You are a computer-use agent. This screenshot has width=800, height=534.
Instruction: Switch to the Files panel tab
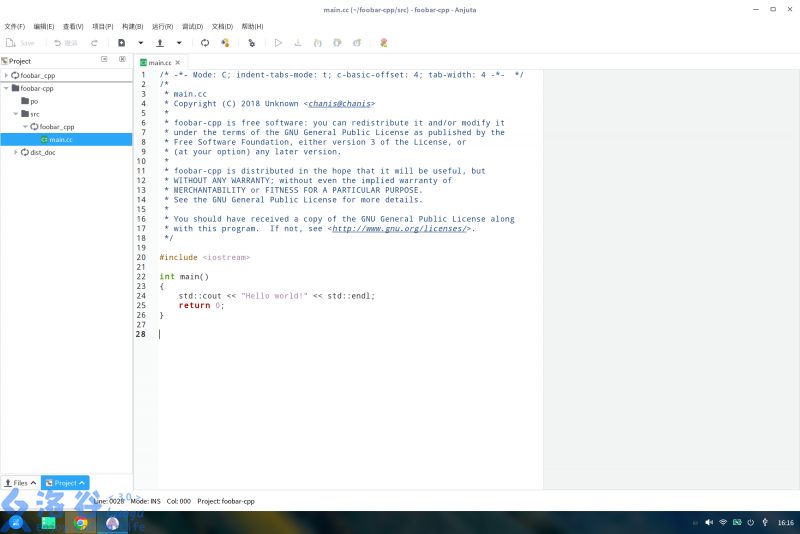pos(20,483)
